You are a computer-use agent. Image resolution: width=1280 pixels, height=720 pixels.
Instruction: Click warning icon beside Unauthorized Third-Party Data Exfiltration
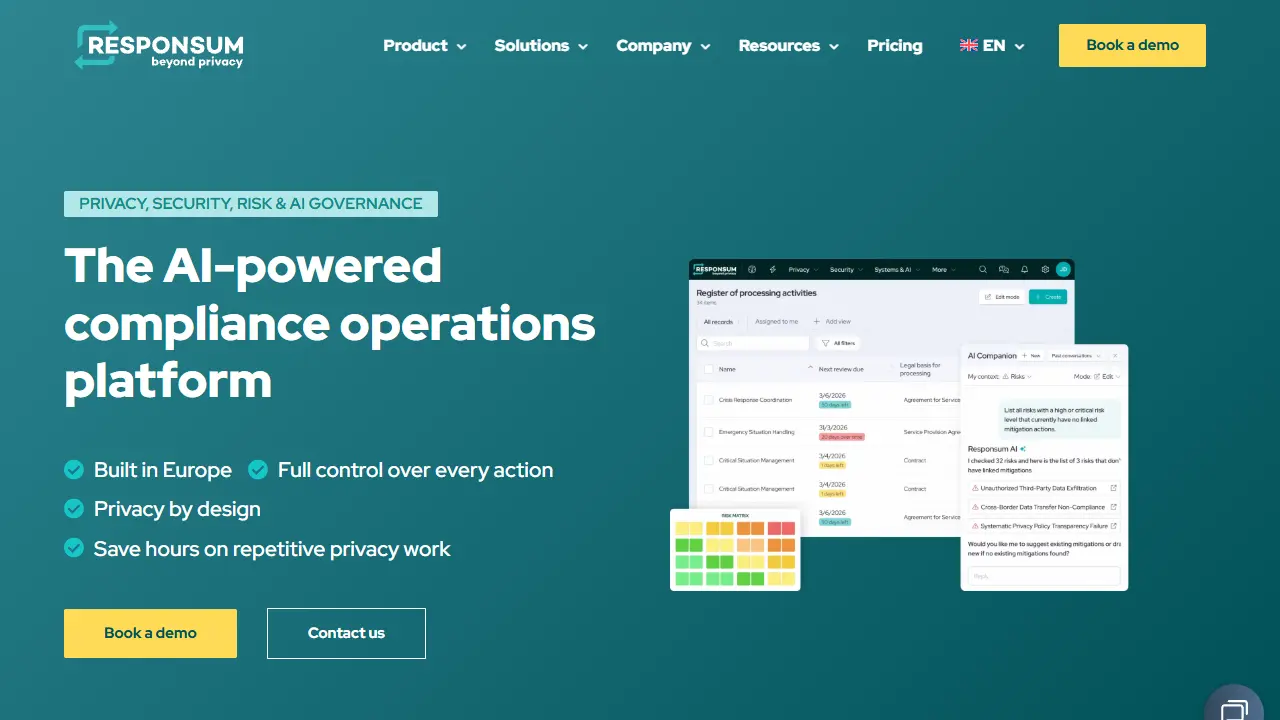(x=975, y=488)
